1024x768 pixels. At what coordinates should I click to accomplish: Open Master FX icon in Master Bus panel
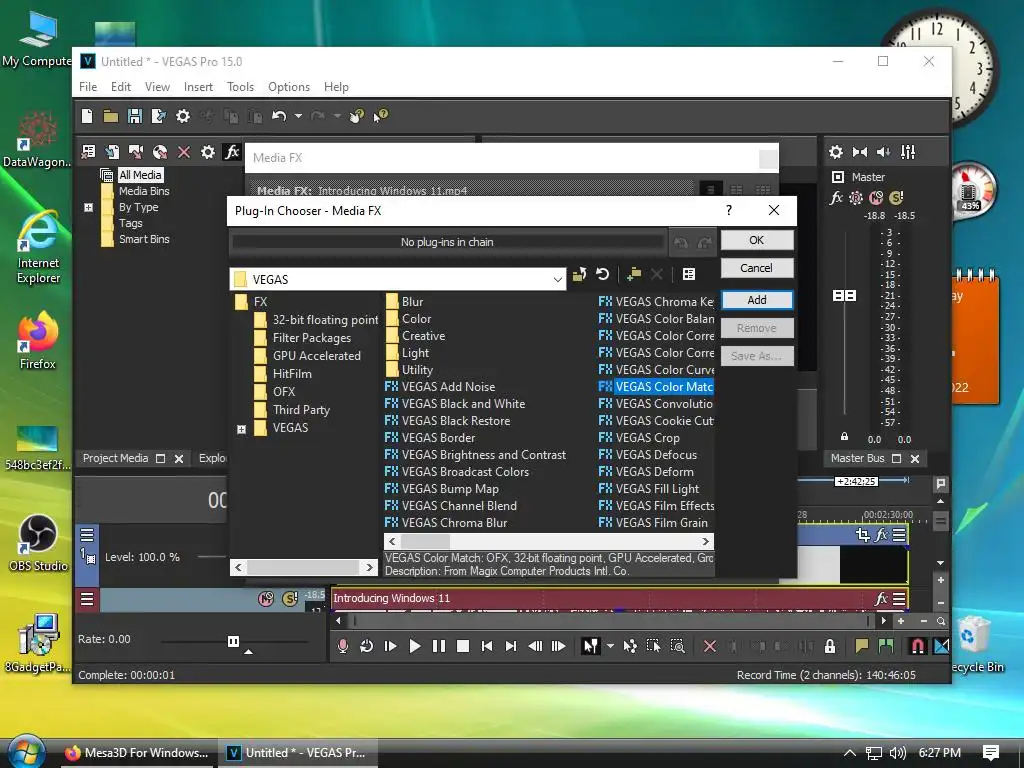836,197
